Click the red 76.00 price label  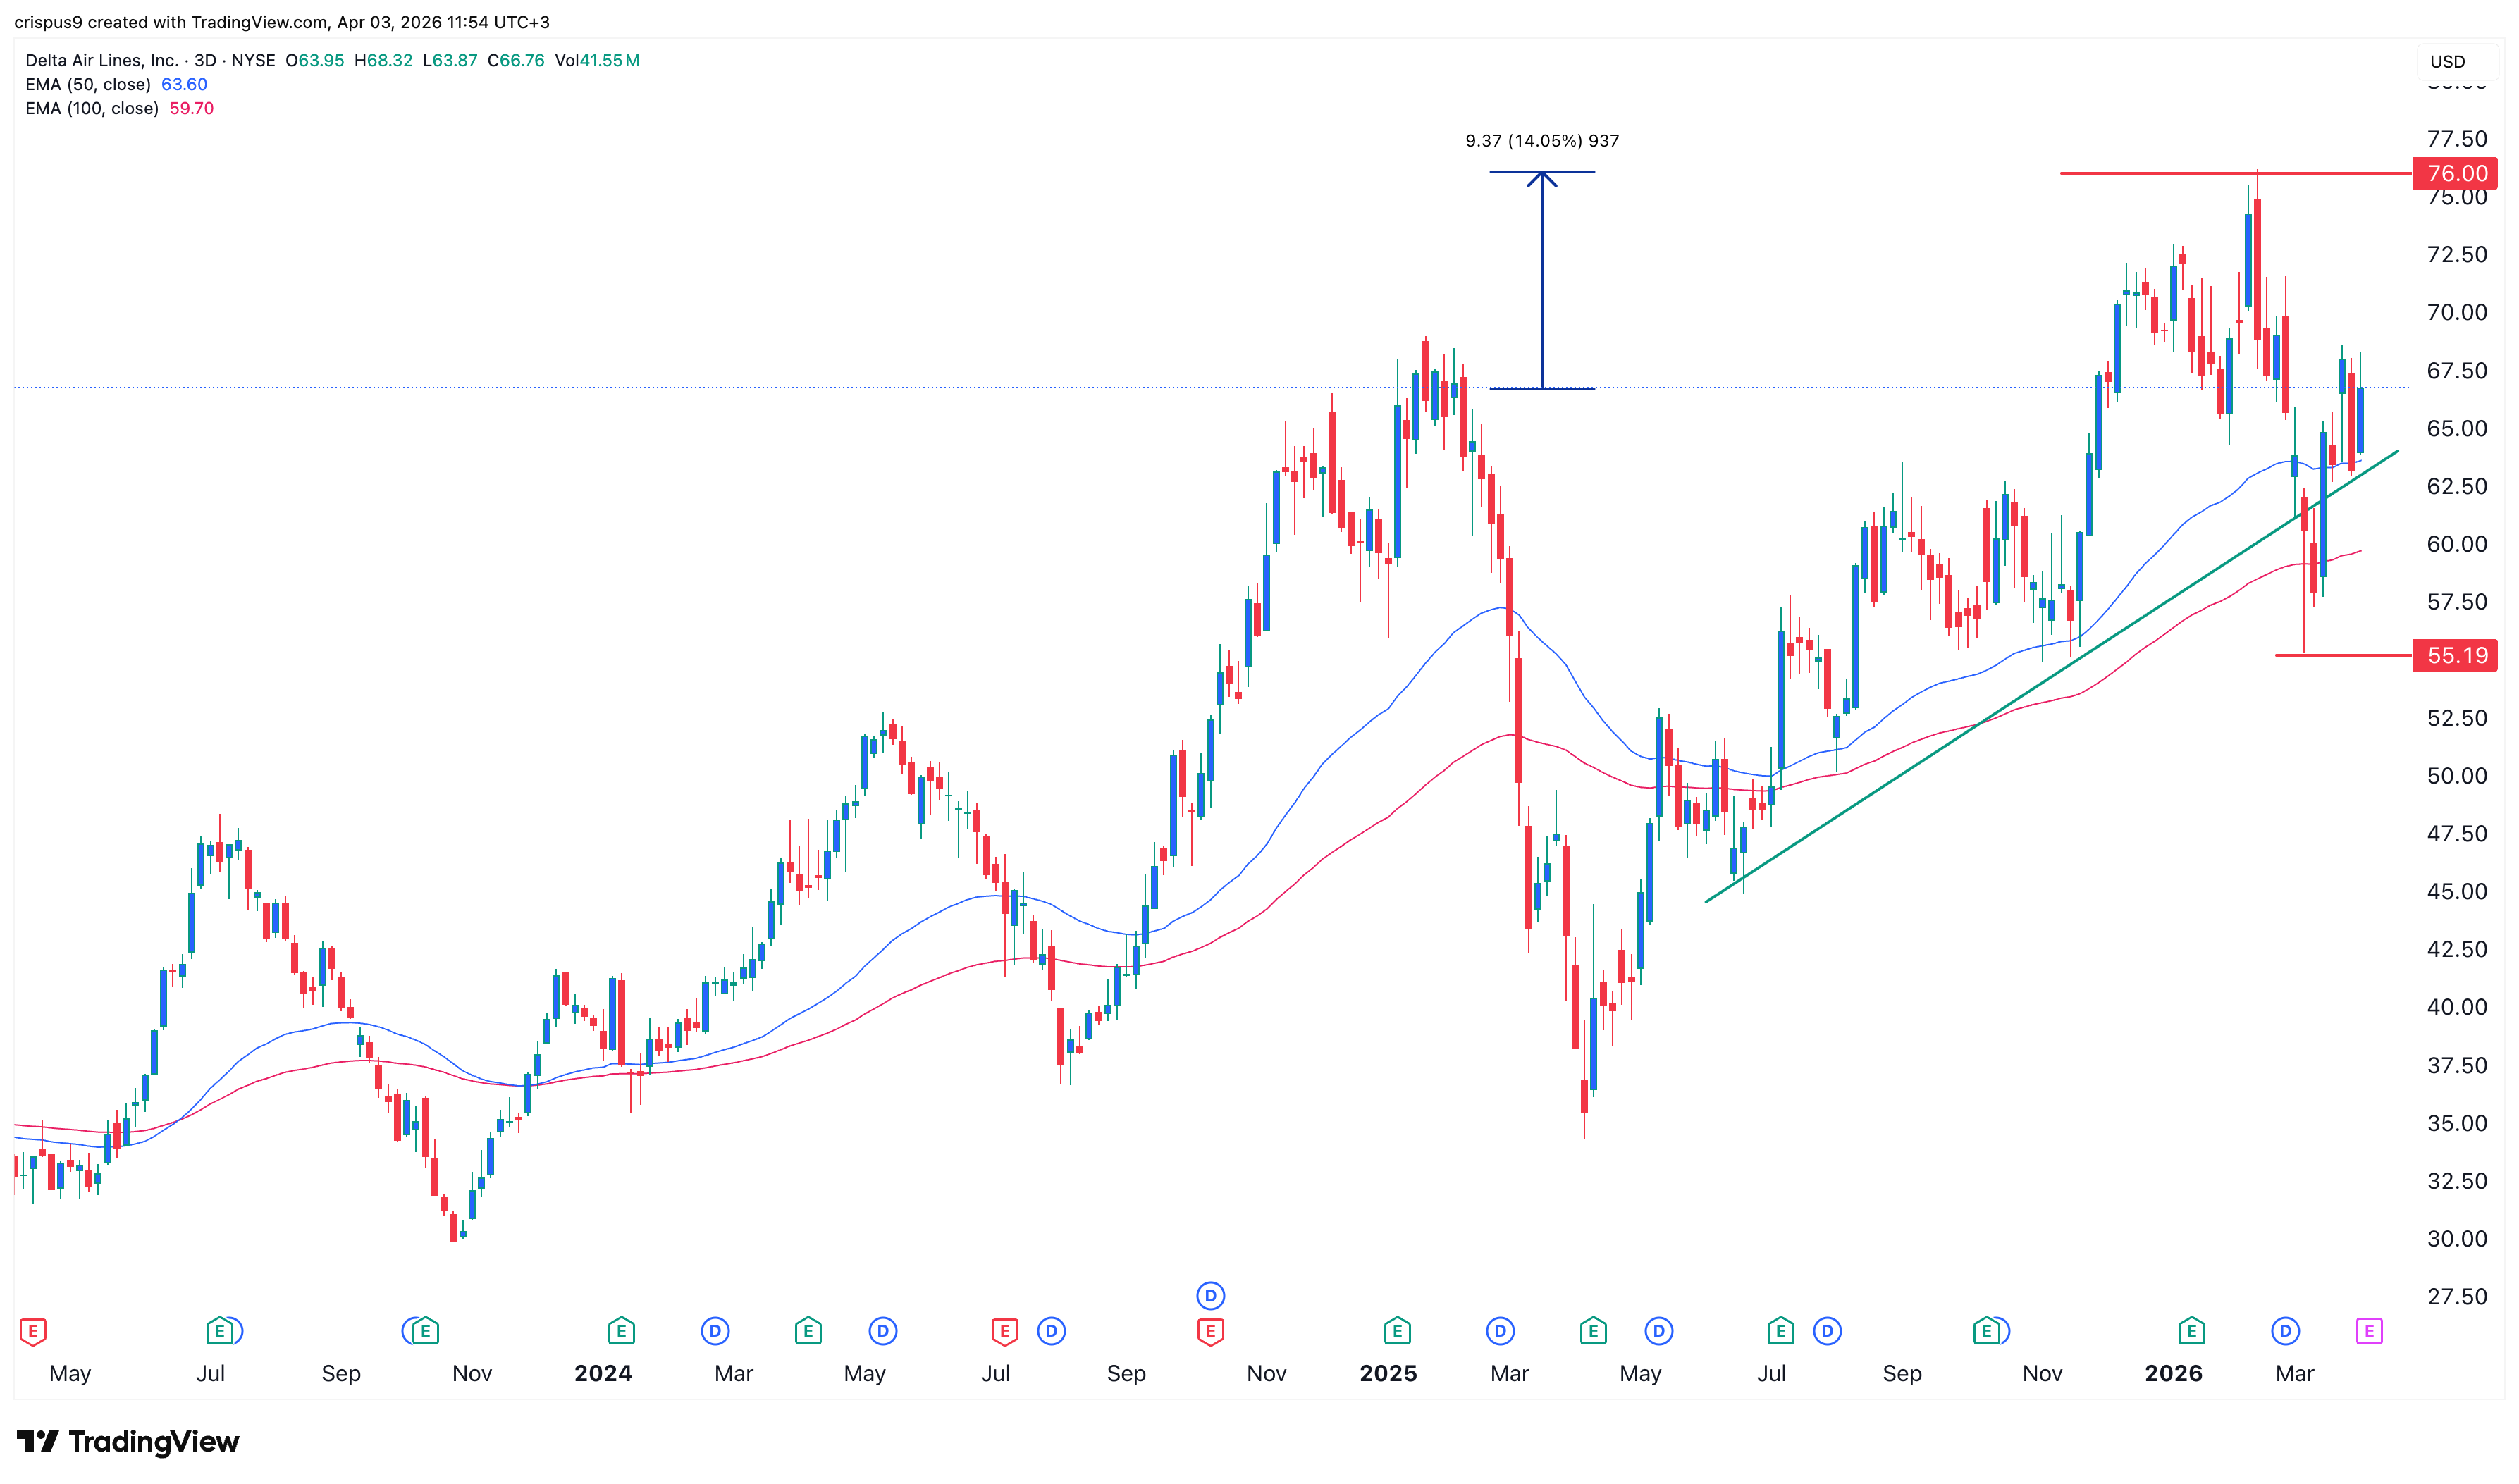click(2455, 174)
